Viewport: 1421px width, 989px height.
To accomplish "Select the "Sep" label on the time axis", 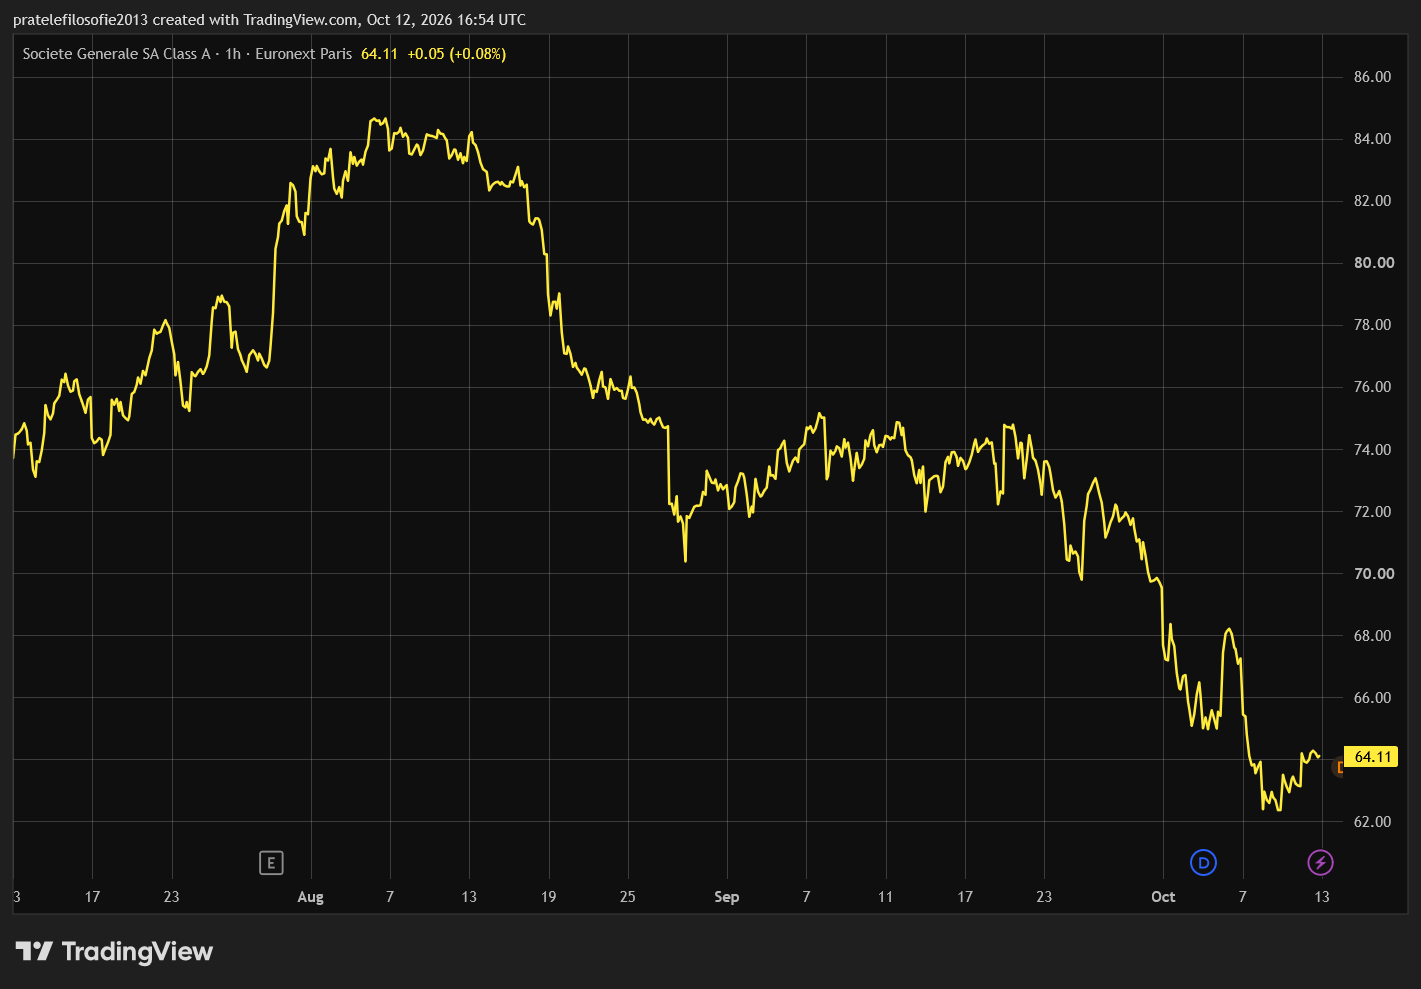I will [727, 897].
